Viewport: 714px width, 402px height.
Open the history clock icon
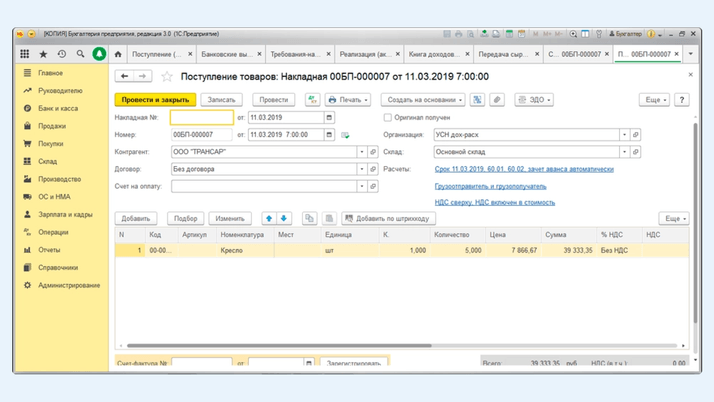62,54
